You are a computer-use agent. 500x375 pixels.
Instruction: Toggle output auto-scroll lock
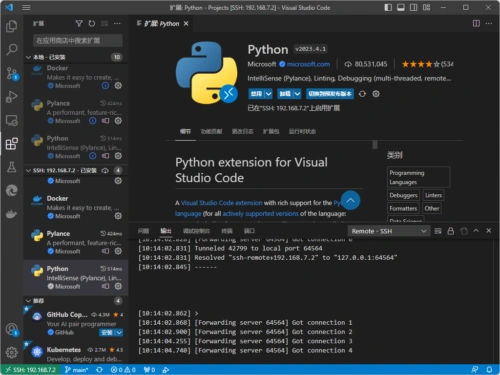451,231
